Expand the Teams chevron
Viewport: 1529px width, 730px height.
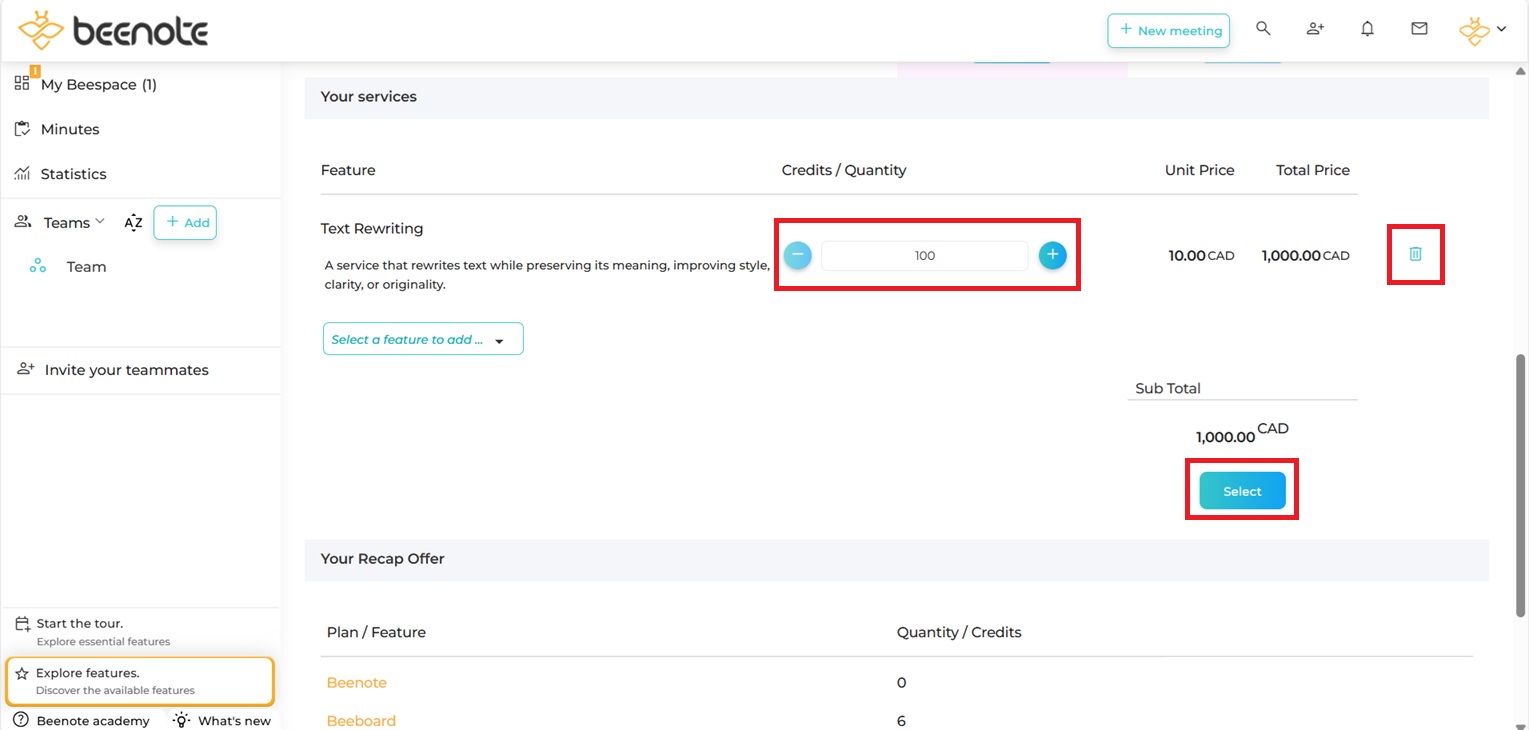click(x=100, y=222)
